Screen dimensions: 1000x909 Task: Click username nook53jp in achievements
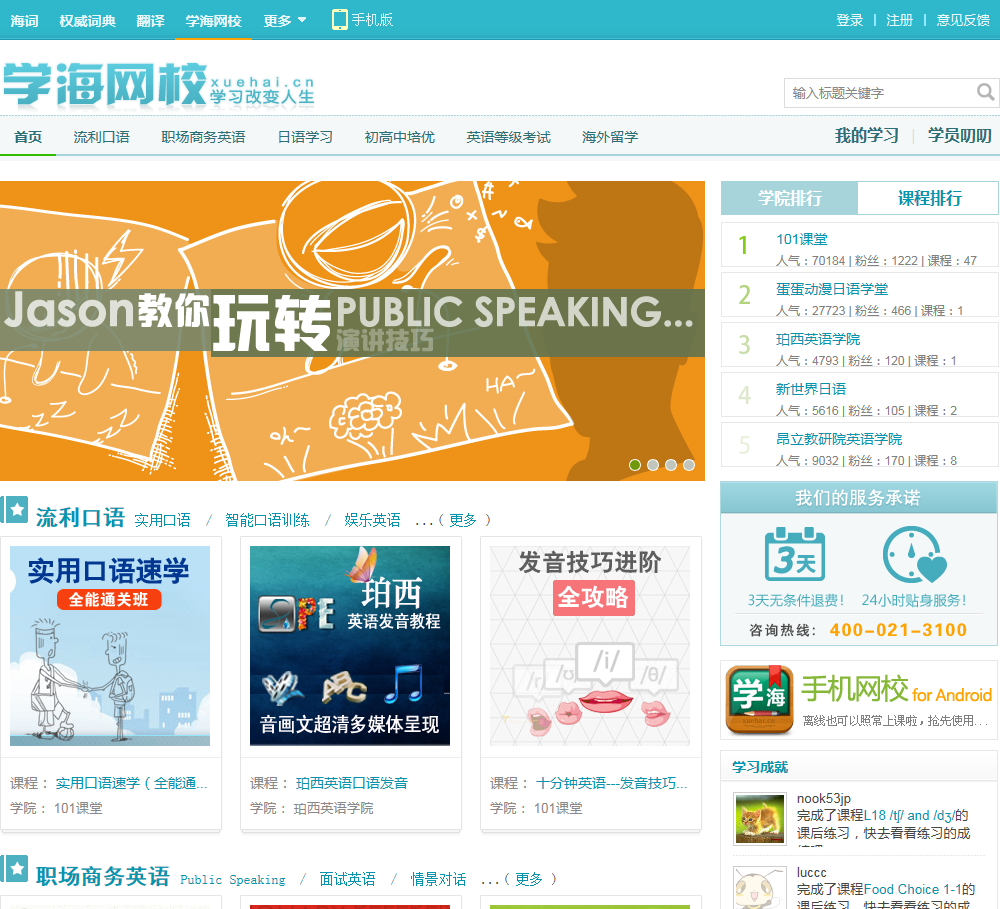(x=823, y=798)
